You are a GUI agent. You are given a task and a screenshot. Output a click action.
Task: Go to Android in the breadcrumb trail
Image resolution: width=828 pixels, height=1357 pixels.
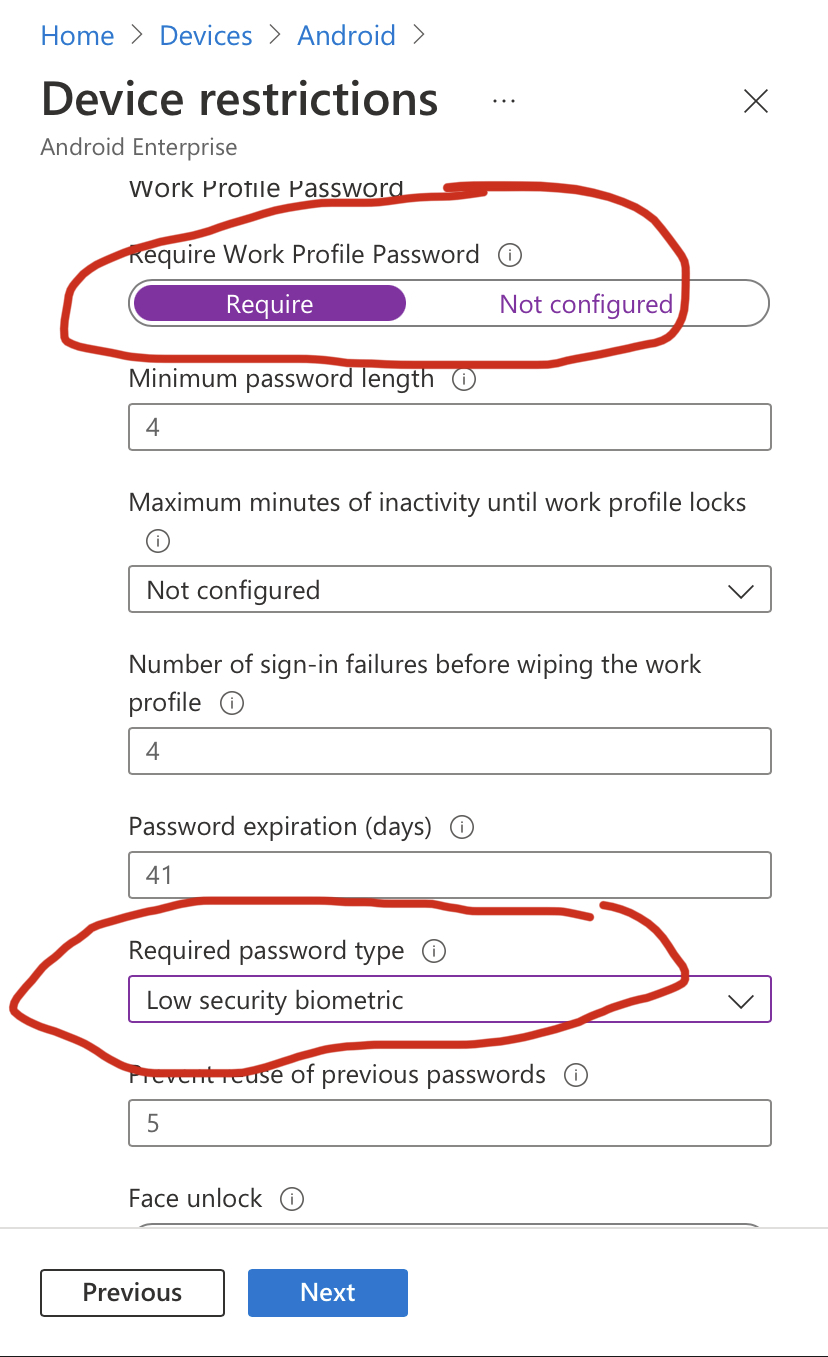(346, 35)
